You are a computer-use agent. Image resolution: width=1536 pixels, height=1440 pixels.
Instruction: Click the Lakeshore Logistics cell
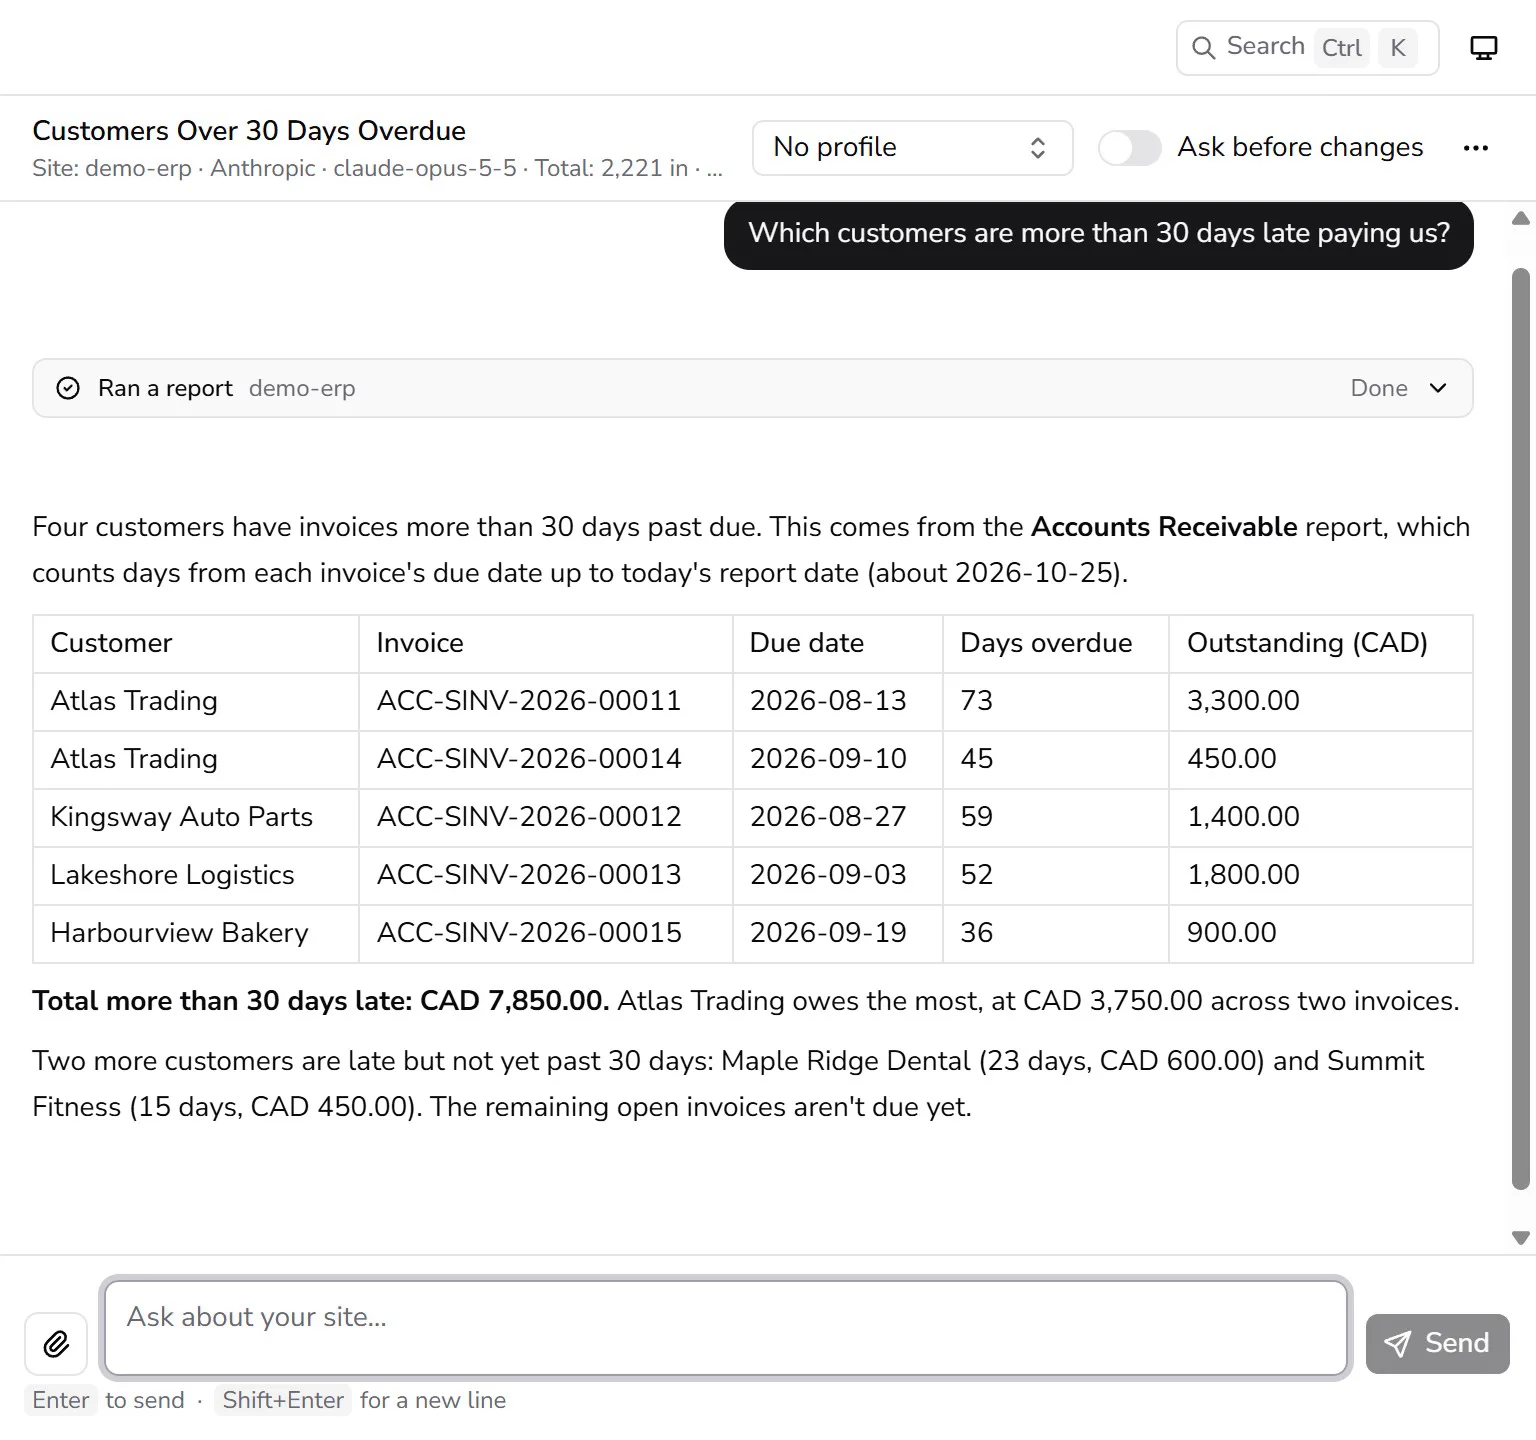click(x=196, y=875)
